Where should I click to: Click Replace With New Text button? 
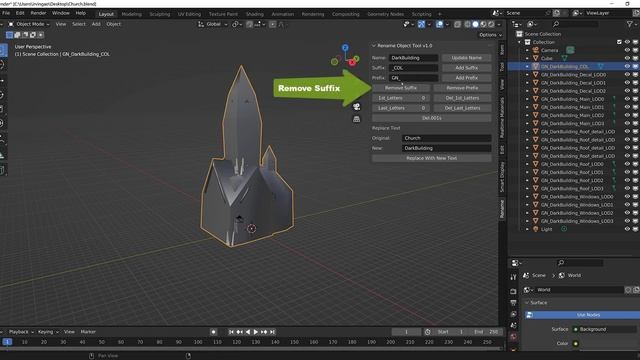tap(431, 158)
